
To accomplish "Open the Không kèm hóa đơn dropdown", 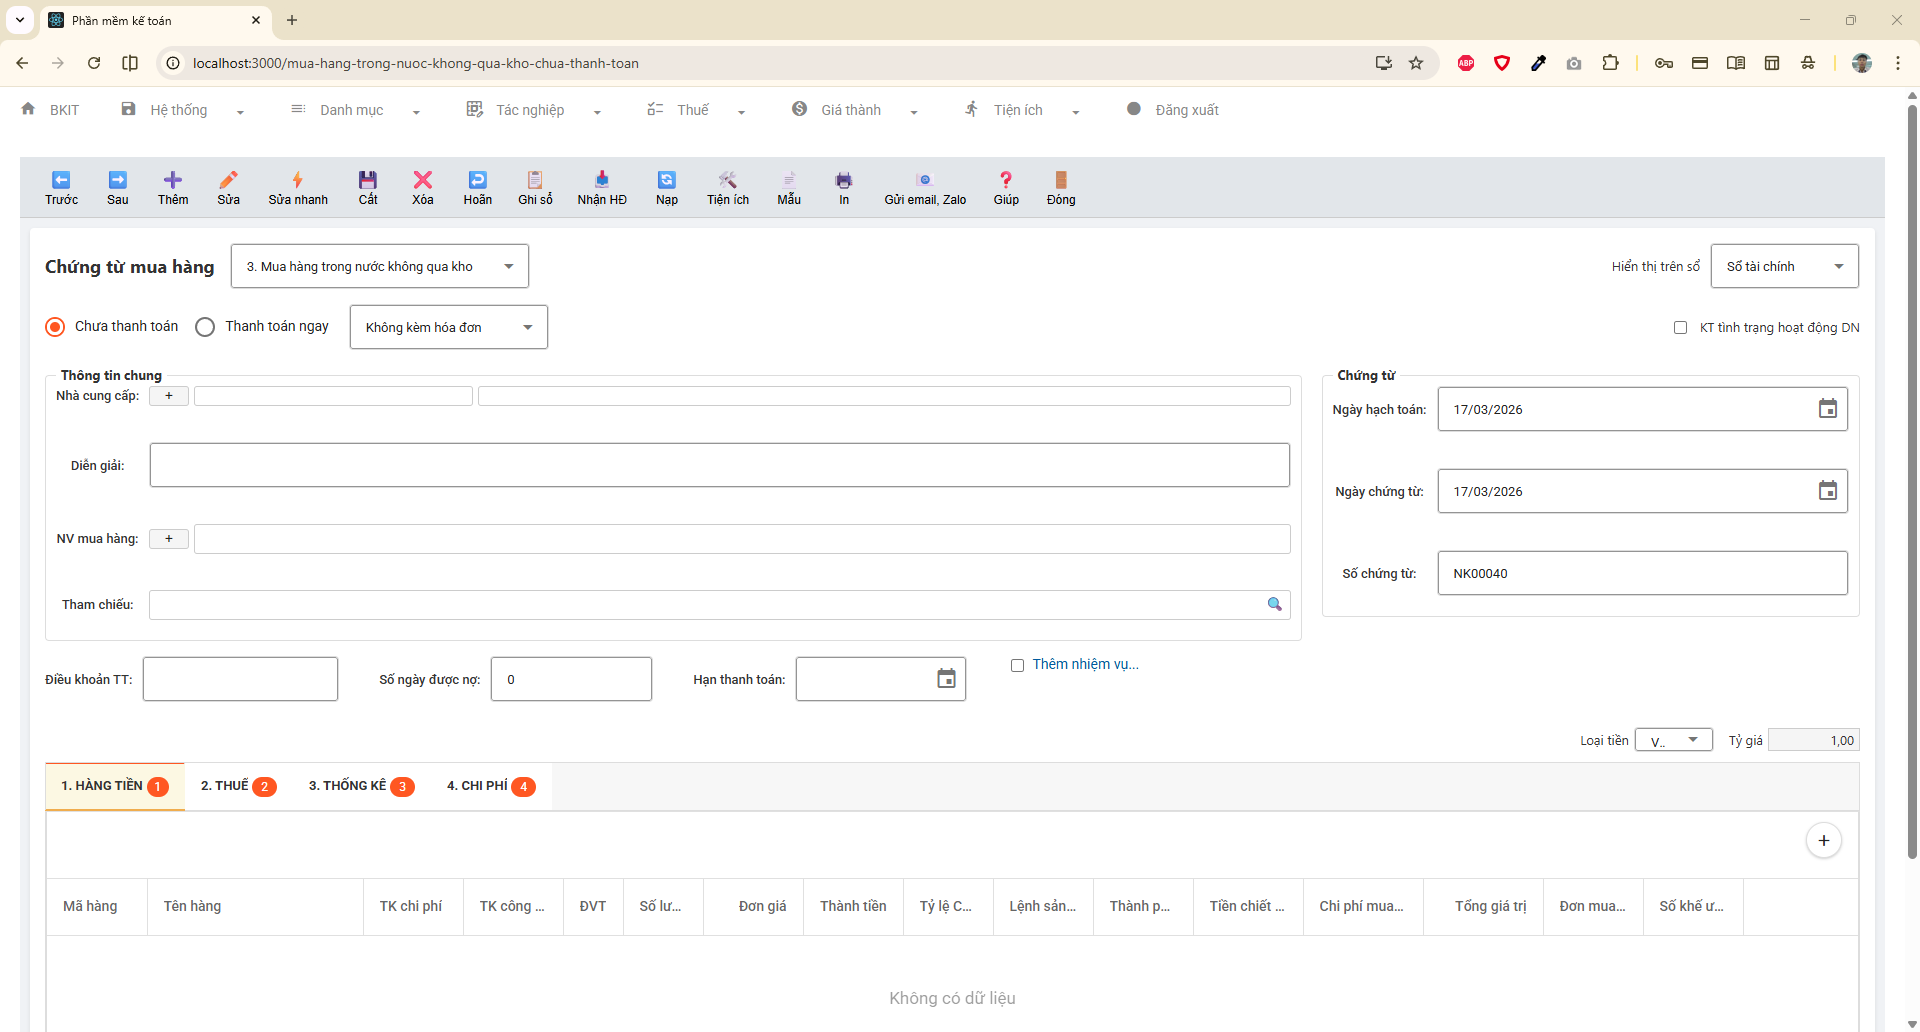I will (448, 327).
